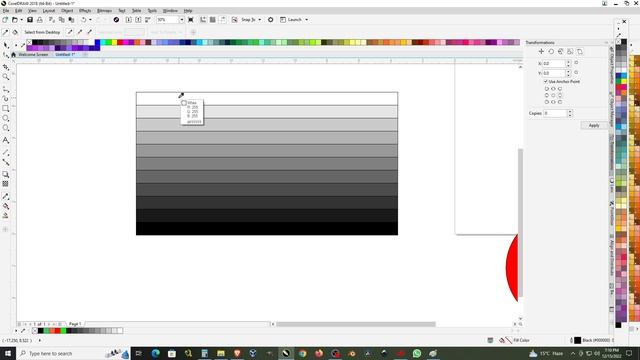Select the Interactive Fill tool
Screen dimensions: 640x360
coord(6,206)
